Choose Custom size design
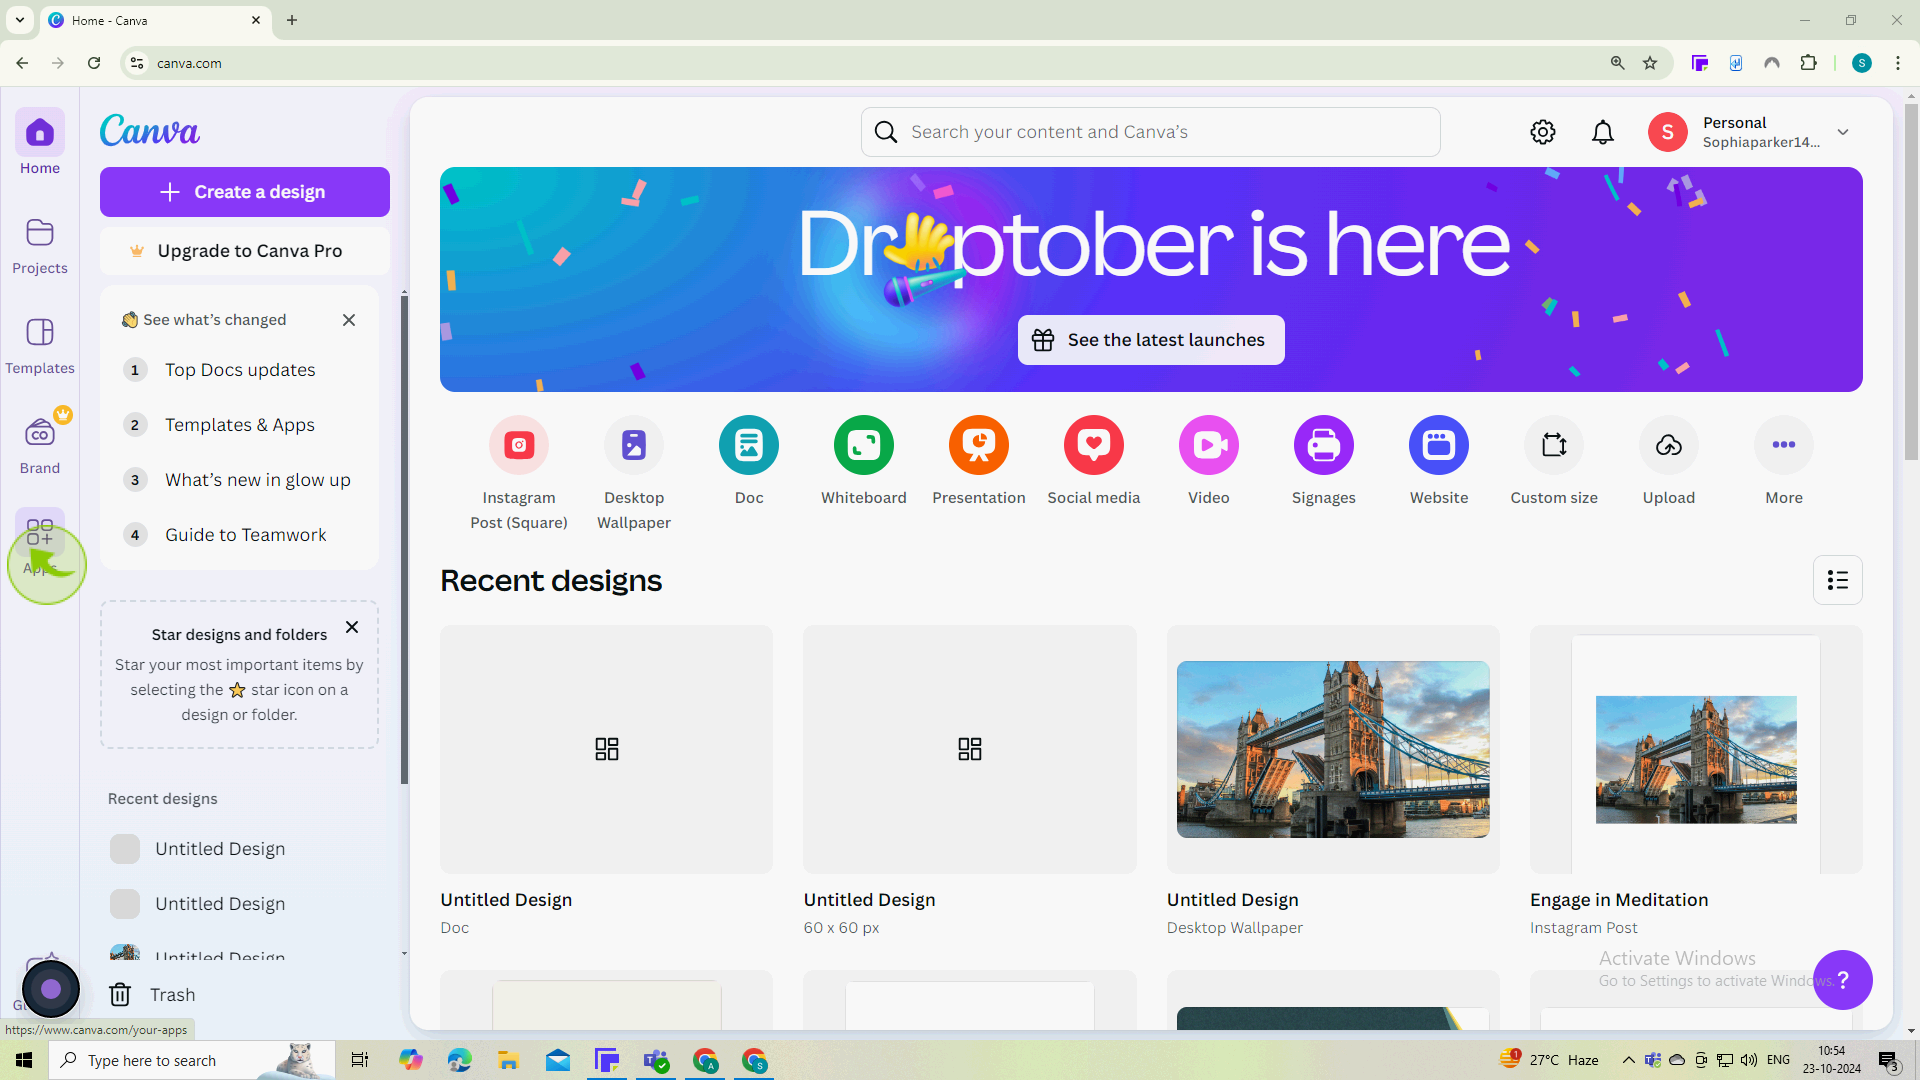Image resolution: width=1920 pixels, height=1080 pixels. click(x=1554, y=461)
